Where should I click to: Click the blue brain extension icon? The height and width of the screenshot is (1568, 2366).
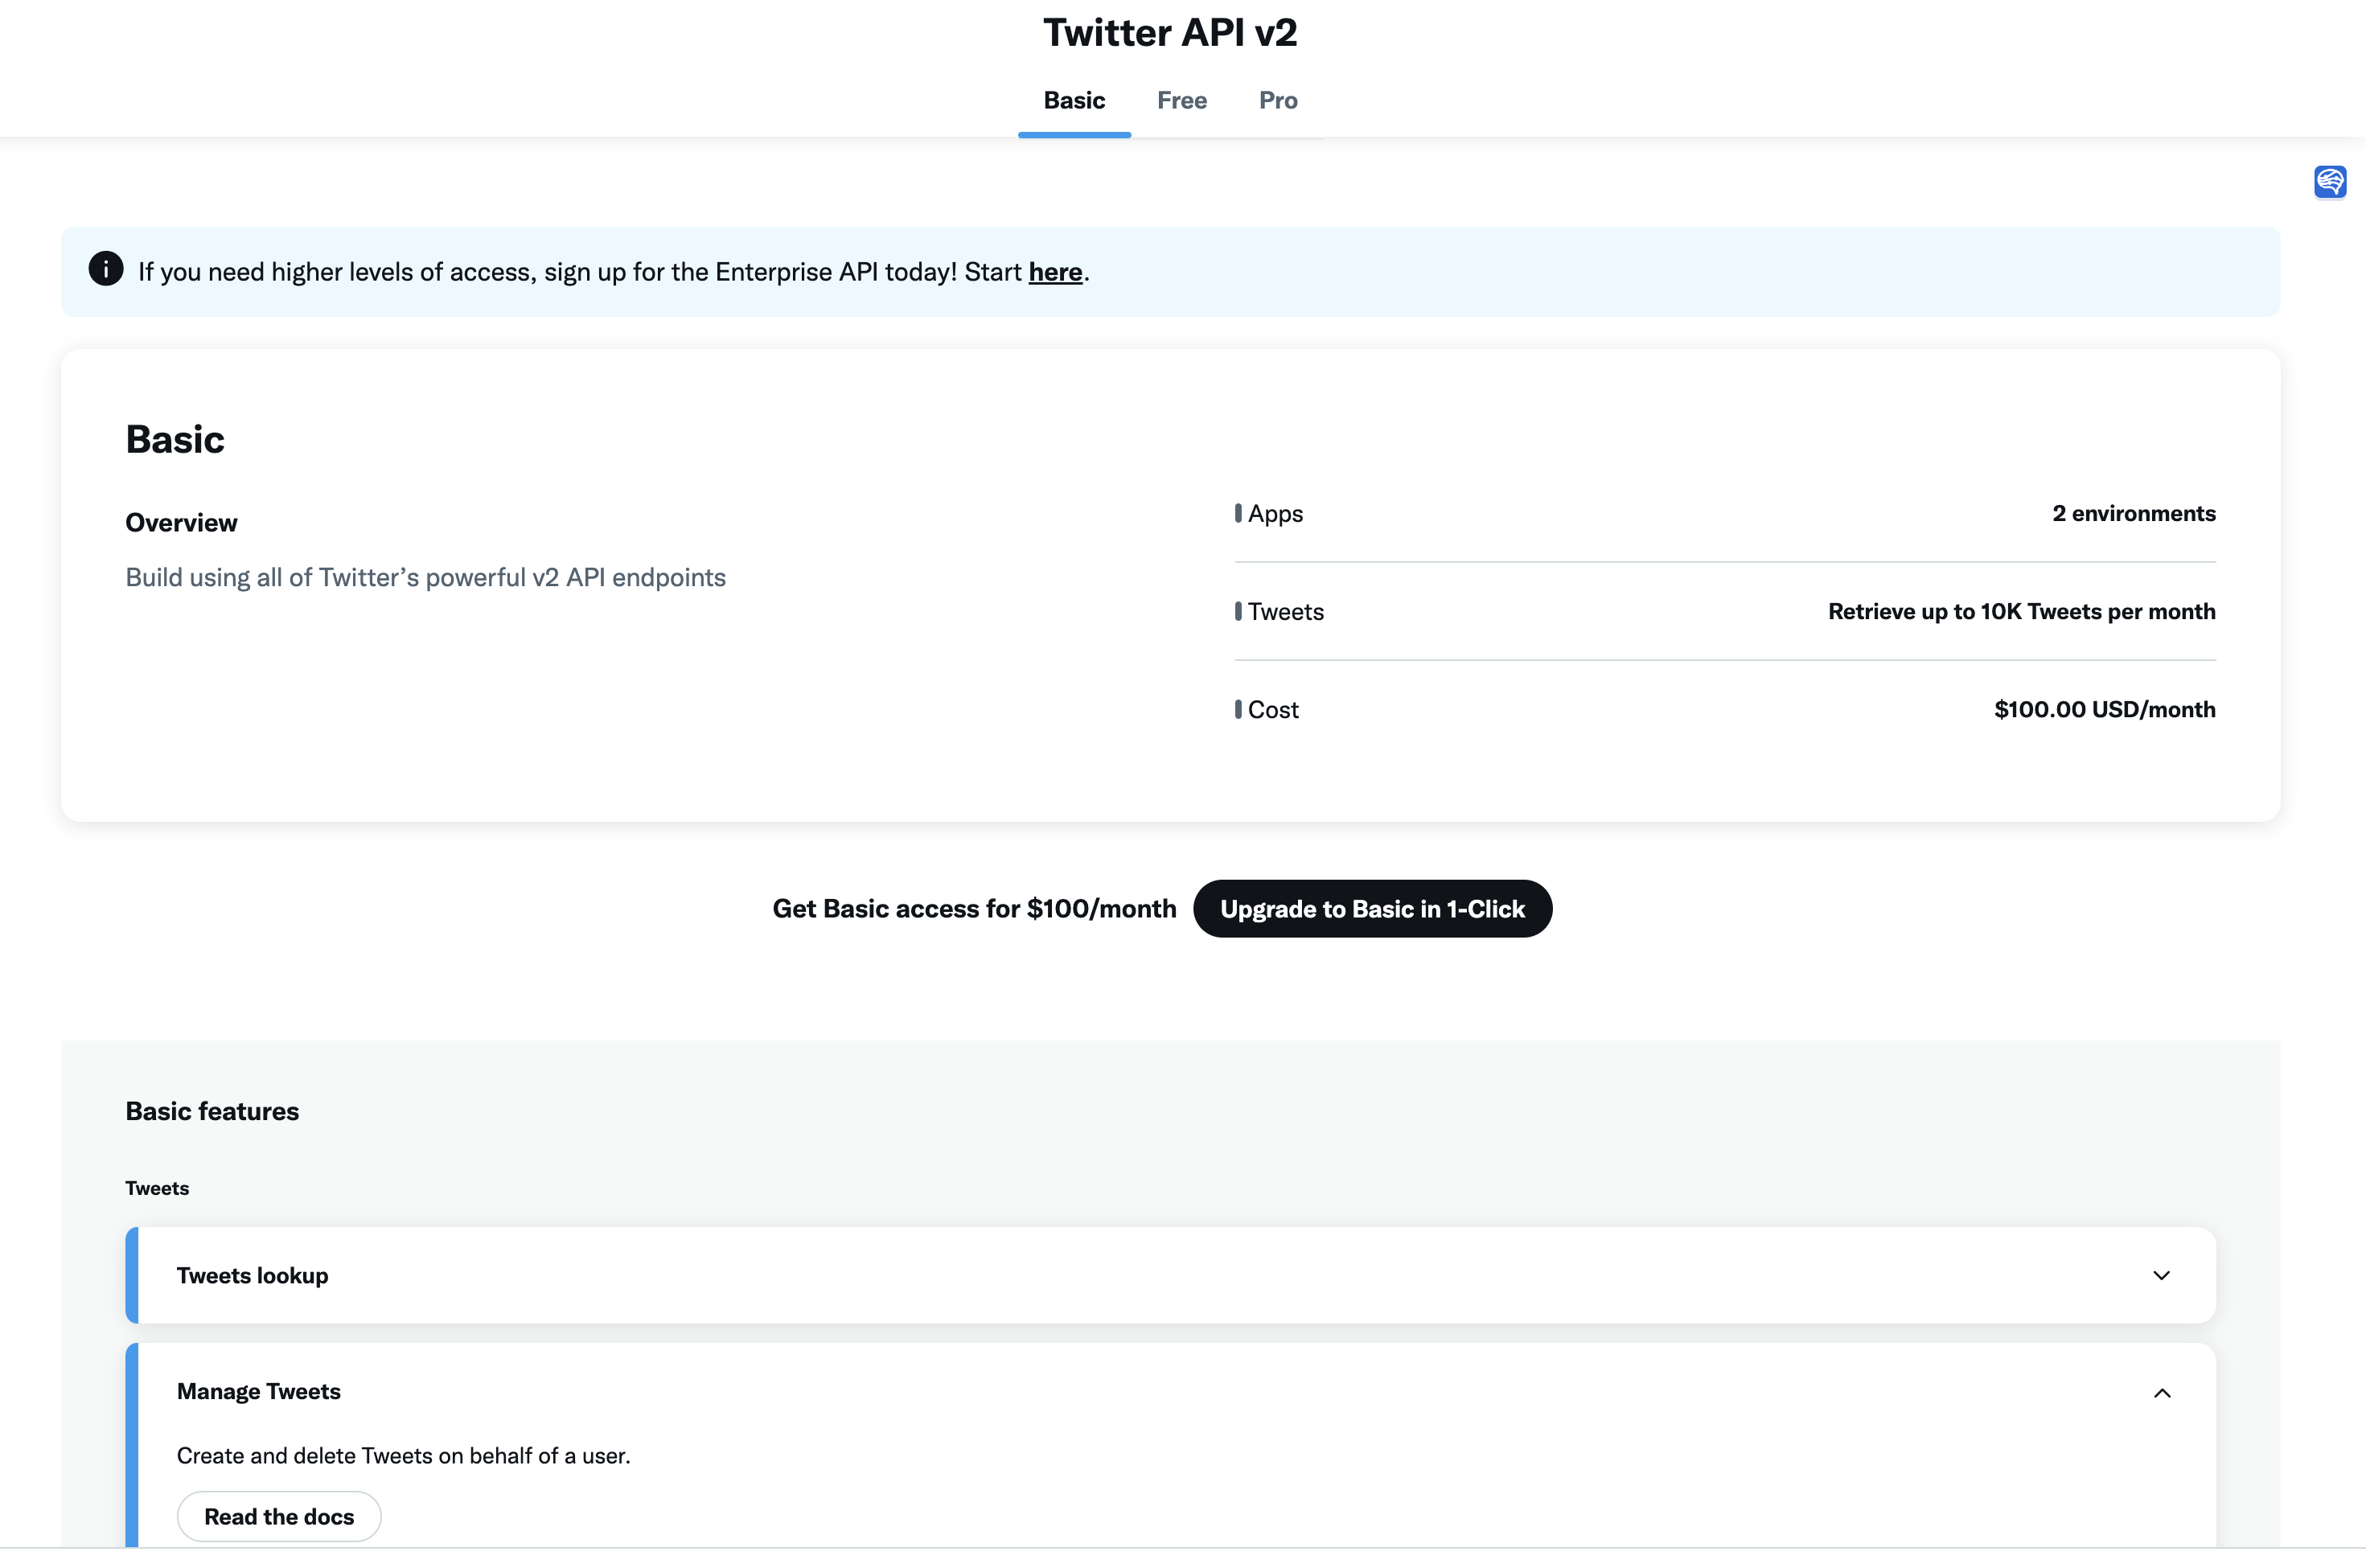pyautogui.click(x=2330, y=181)
